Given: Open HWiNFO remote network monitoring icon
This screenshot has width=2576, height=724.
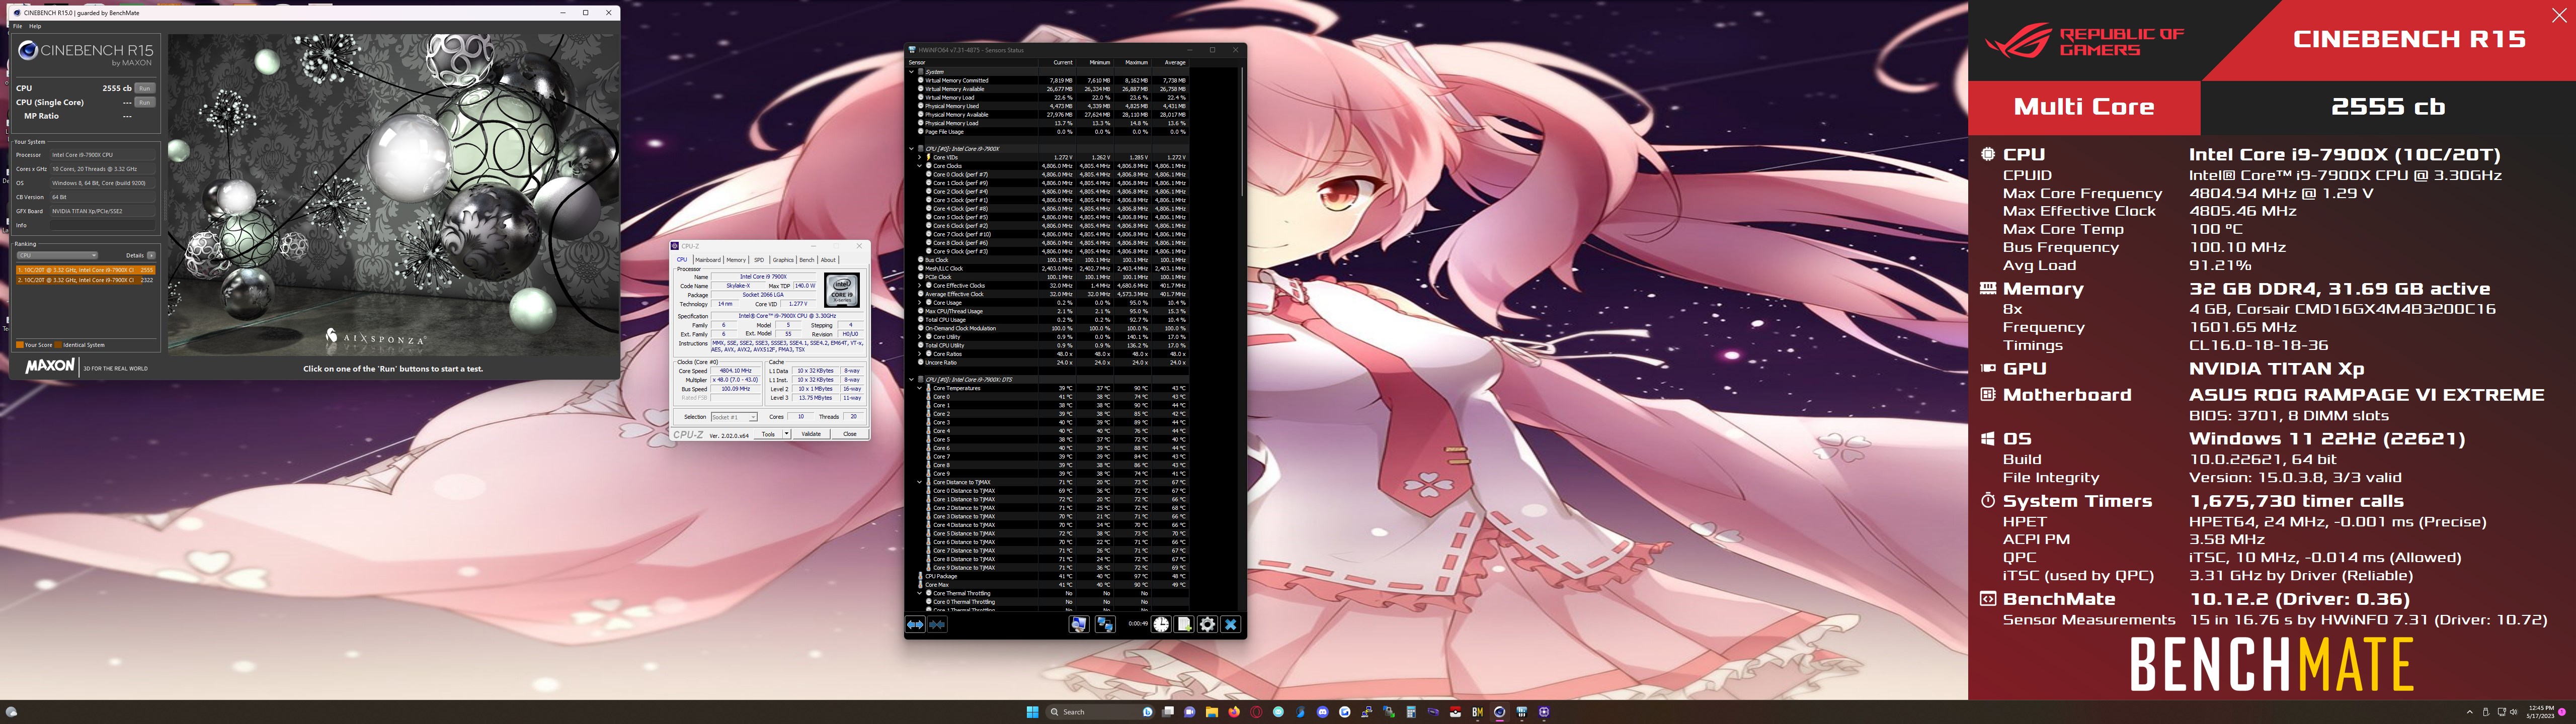Looking at the screenshot, I should pos(1080,624).
